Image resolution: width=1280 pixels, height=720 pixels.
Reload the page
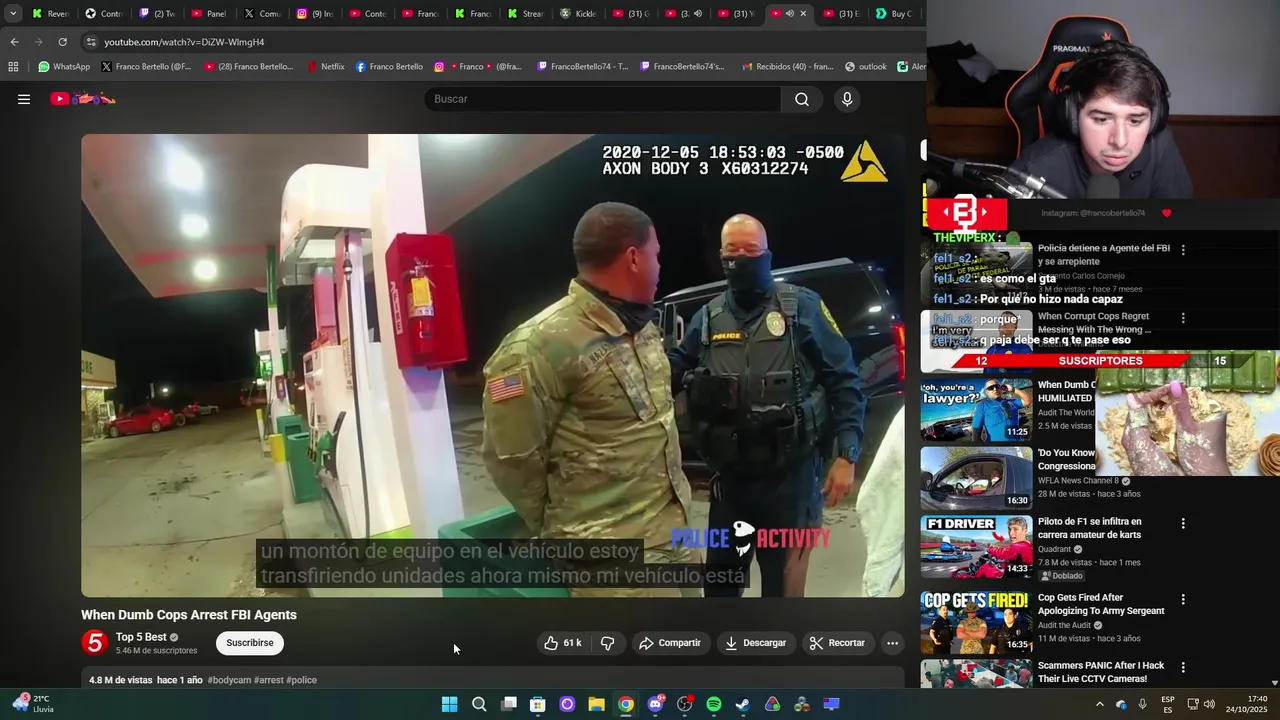[x=62, y=42]
